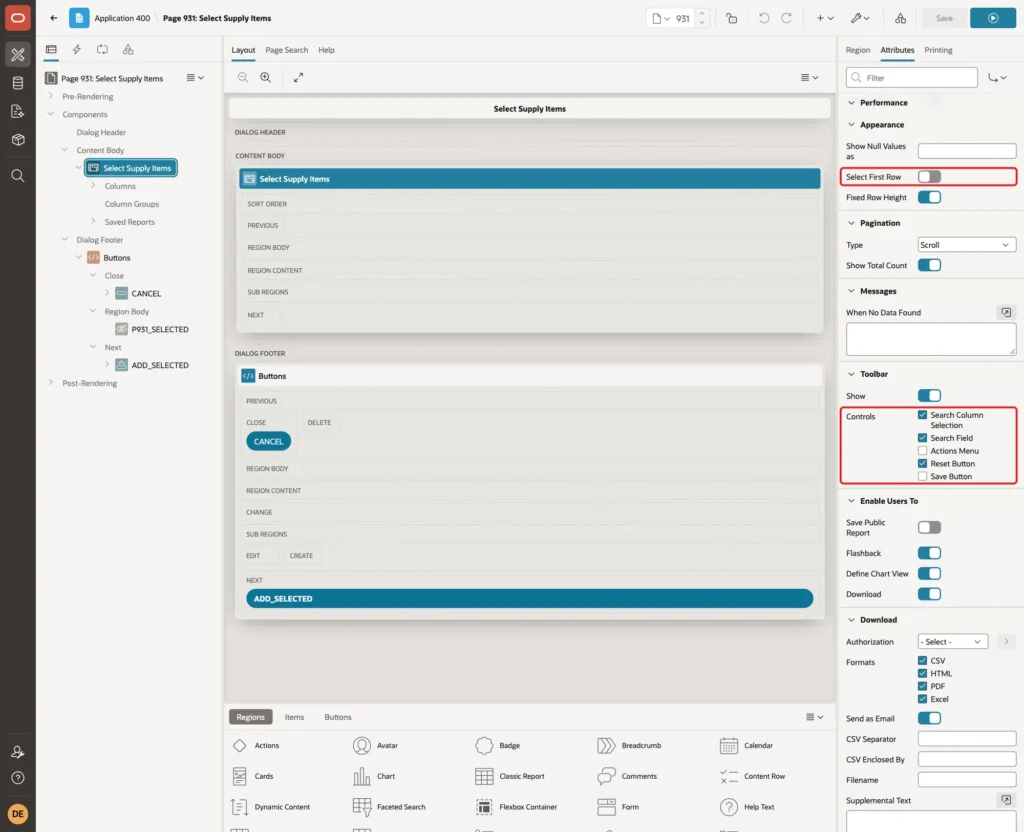Expand the Columns tree node

(x=93, y=185)
